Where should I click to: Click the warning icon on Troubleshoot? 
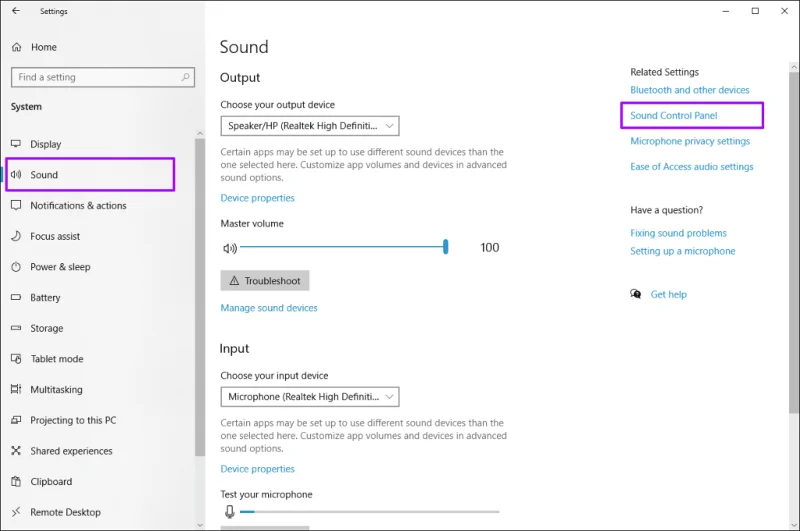click(234, 281)
